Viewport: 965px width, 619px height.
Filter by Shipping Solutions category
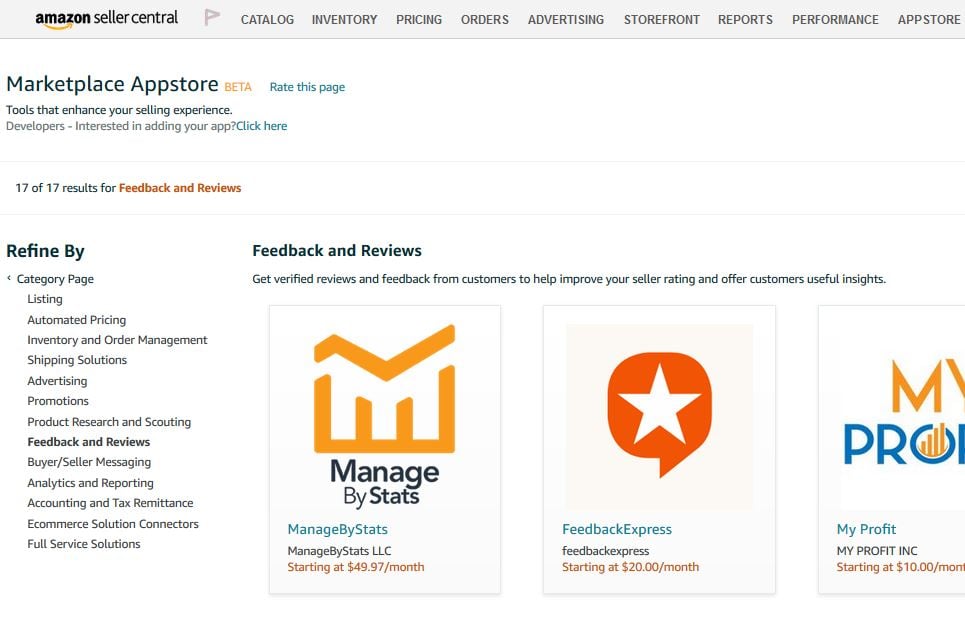(77, 360)
